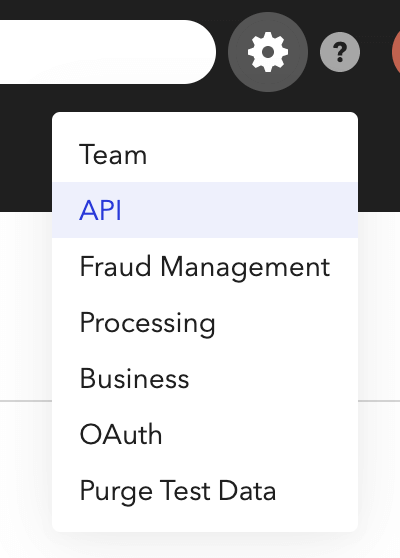Select Team from settings menu
Image resolution: width=400 pixels, height=558 pixels.
[x=205, y=154]
